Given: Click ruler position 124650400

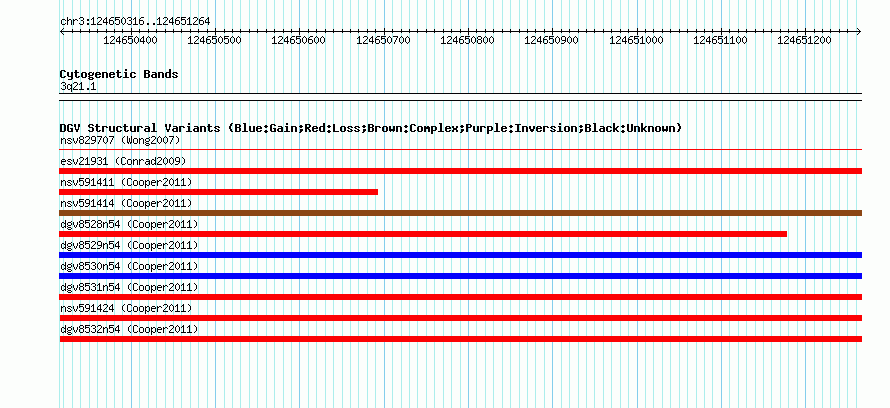Looking at the screenshot, I should [131, 40].
